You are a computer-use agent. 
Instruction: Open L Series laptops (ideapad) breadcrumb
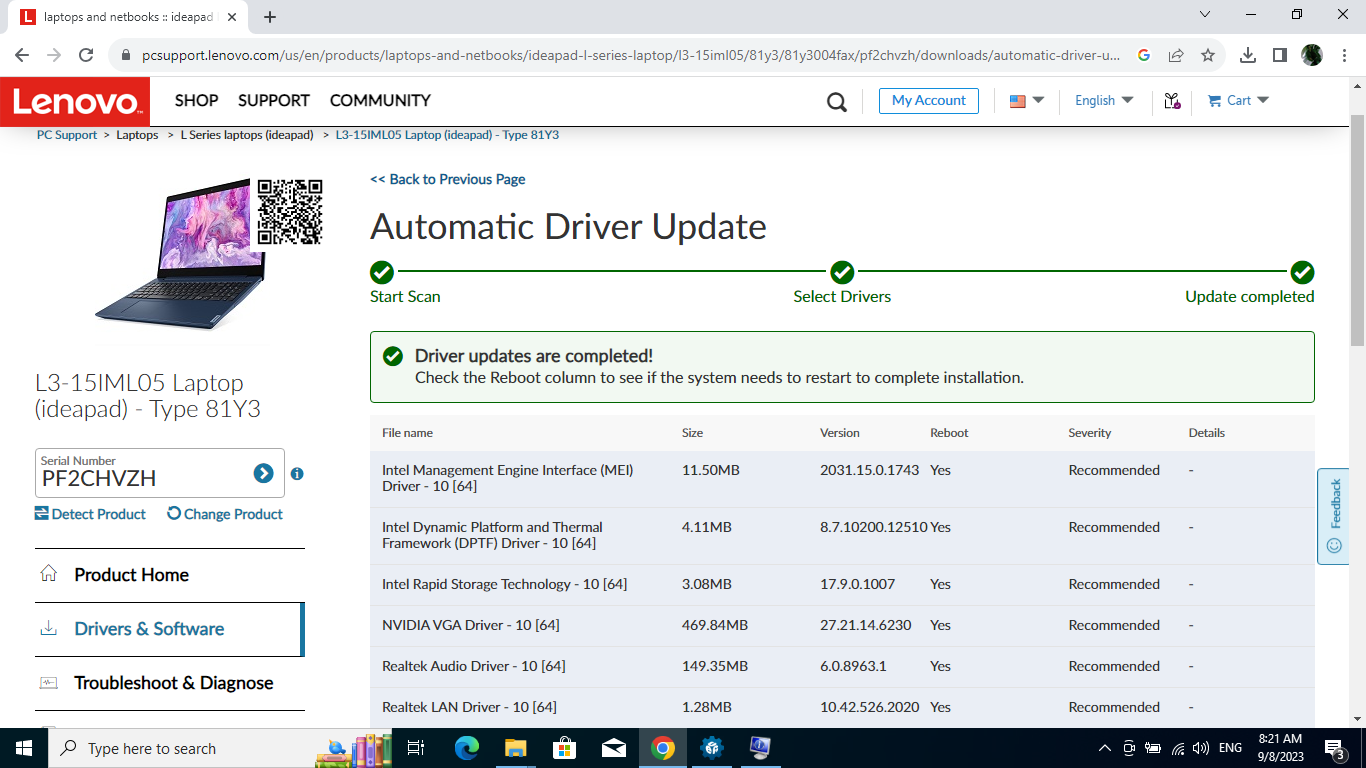pyautogui.click(x=247, y=135)
